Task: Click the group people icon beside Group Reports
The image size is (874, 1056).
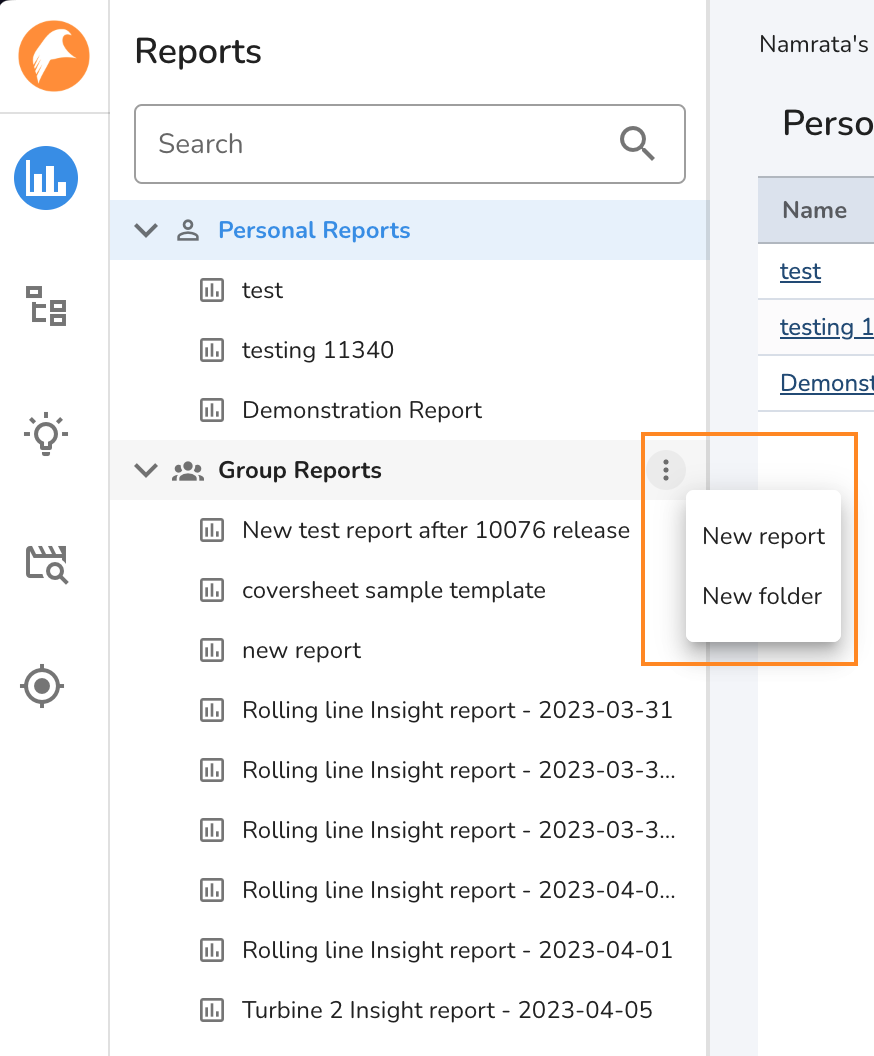Action: [188, 470]
